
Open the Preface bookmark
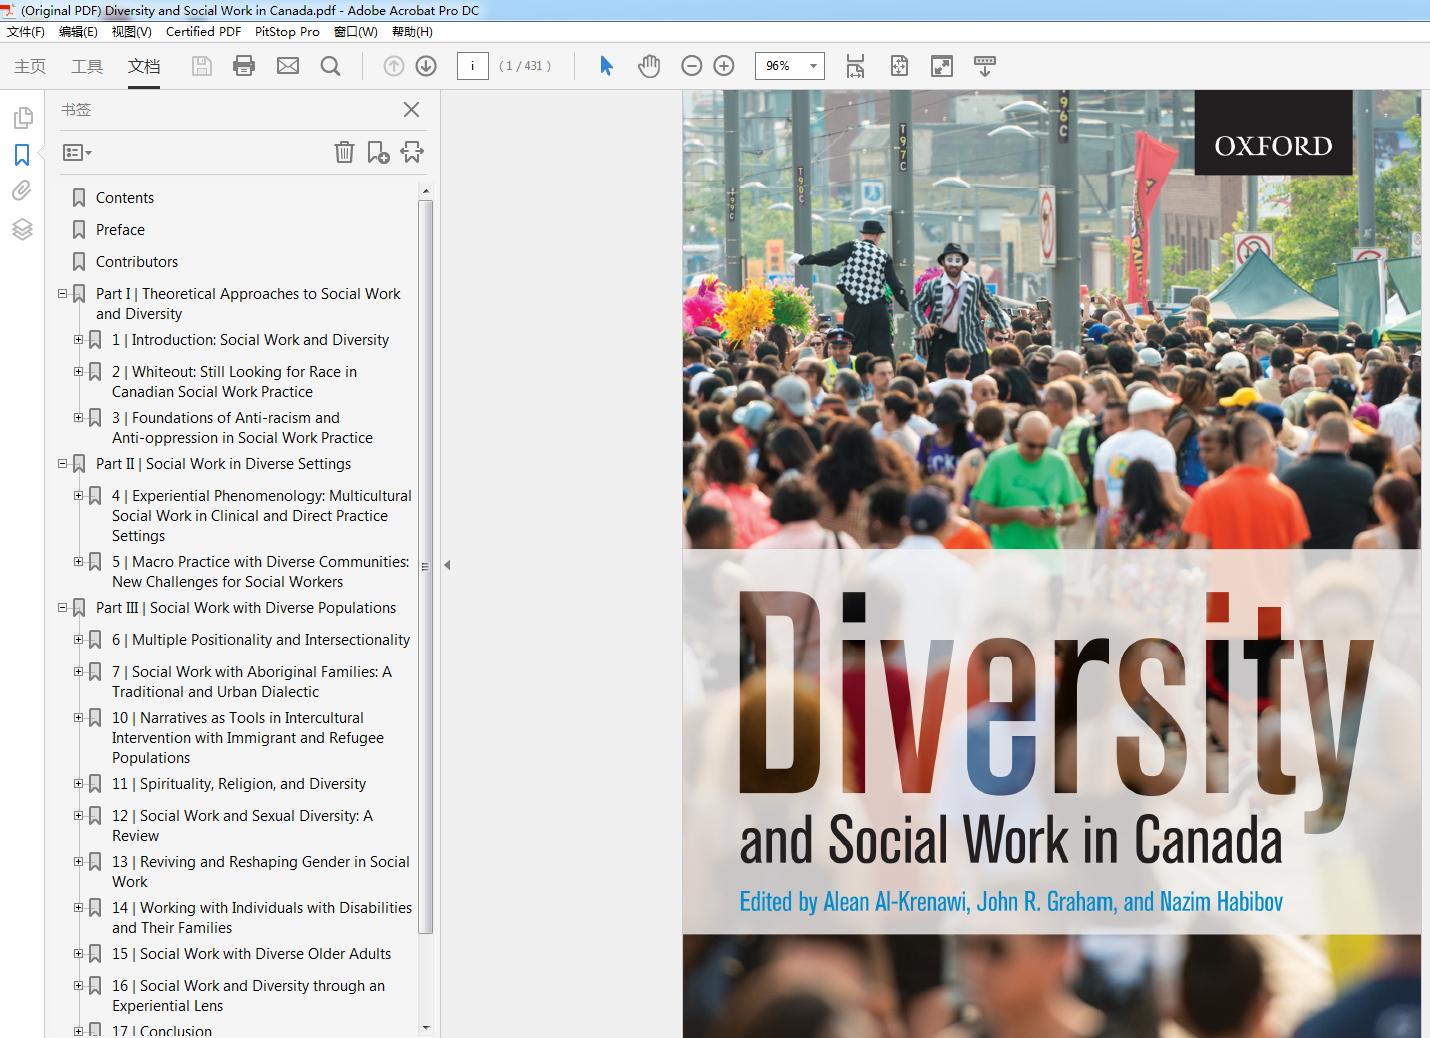[x=120, y=230]
